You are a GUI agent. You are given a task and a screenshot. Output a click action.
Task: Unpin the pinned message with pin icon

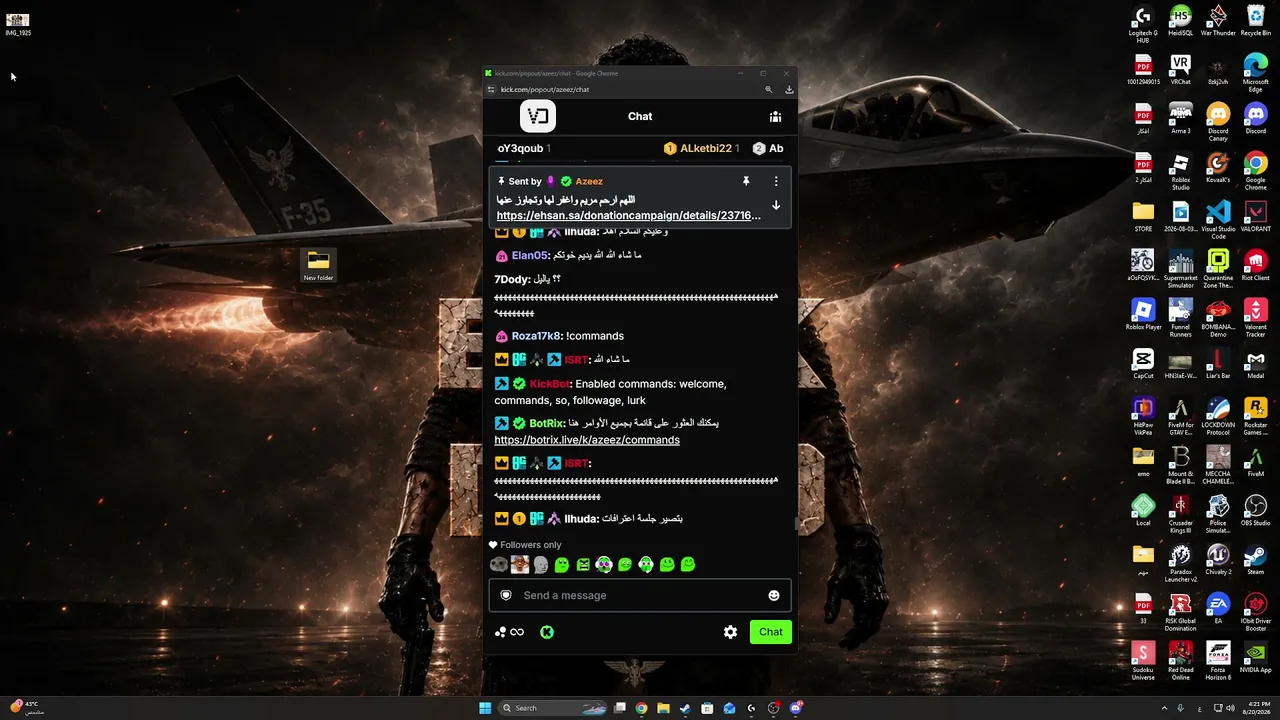click(745, 181)
